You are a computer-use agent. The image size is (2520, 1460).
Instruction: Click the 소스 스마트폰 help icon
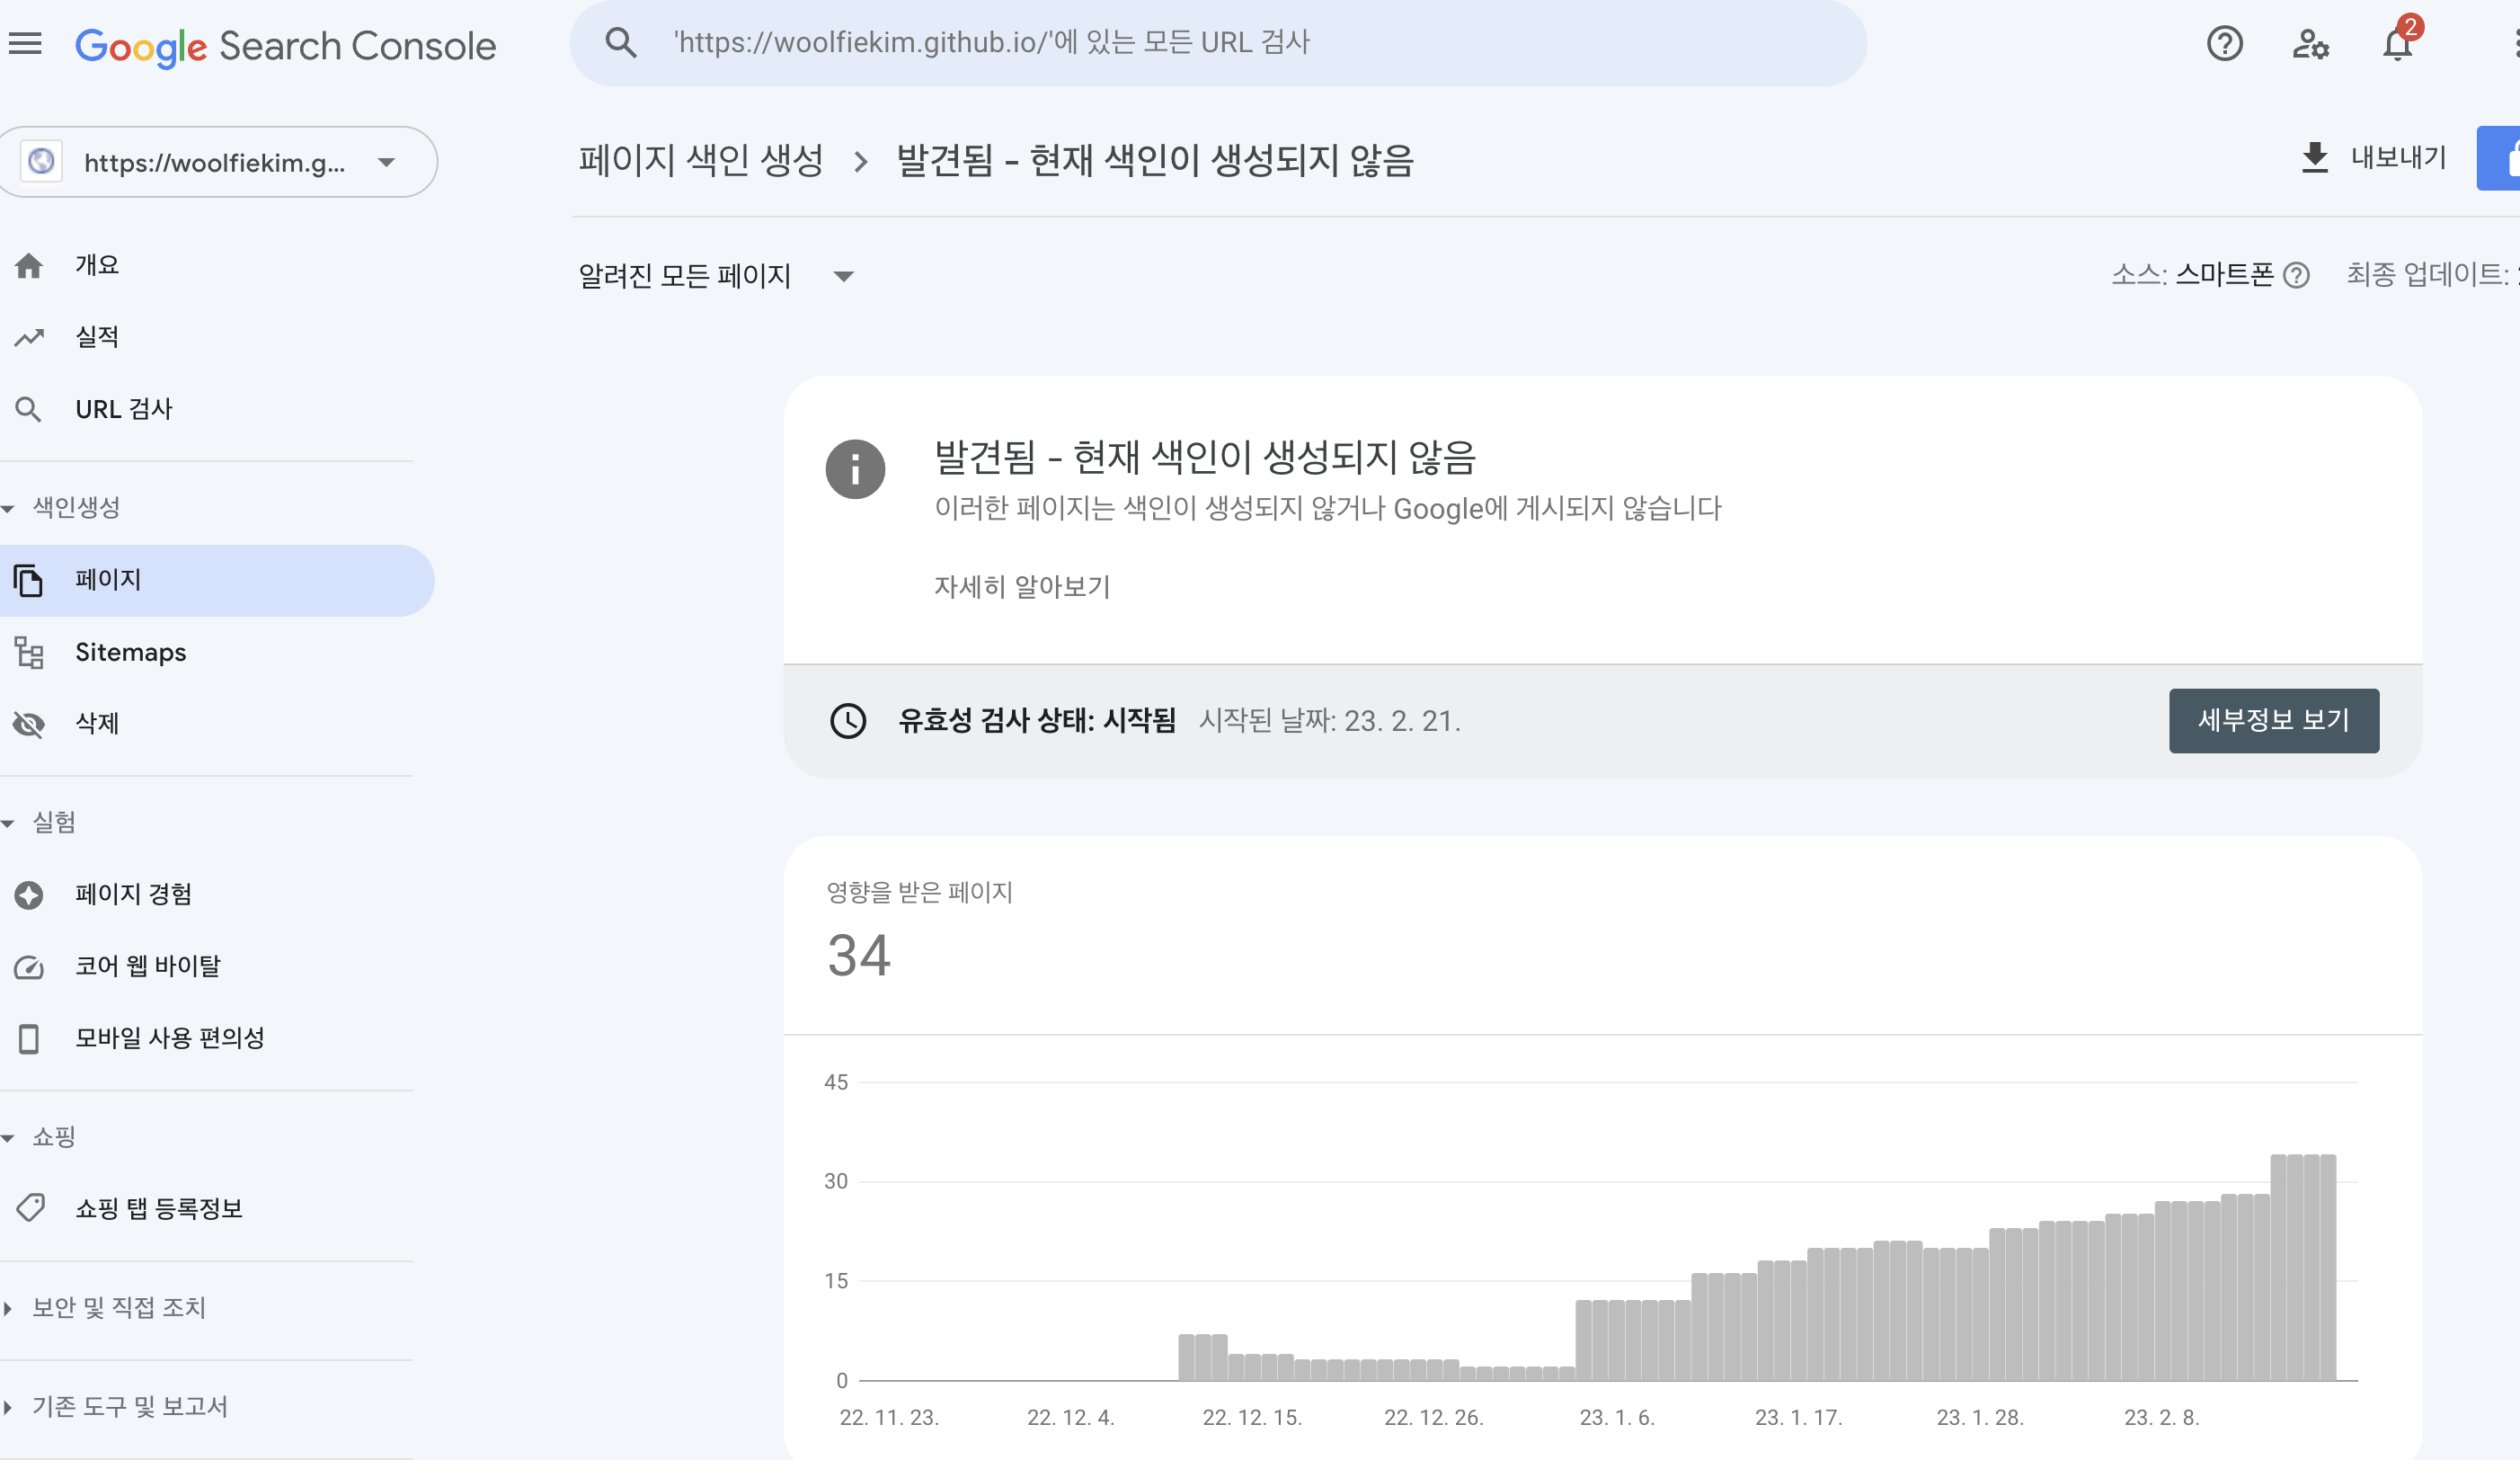point(2297,275)
